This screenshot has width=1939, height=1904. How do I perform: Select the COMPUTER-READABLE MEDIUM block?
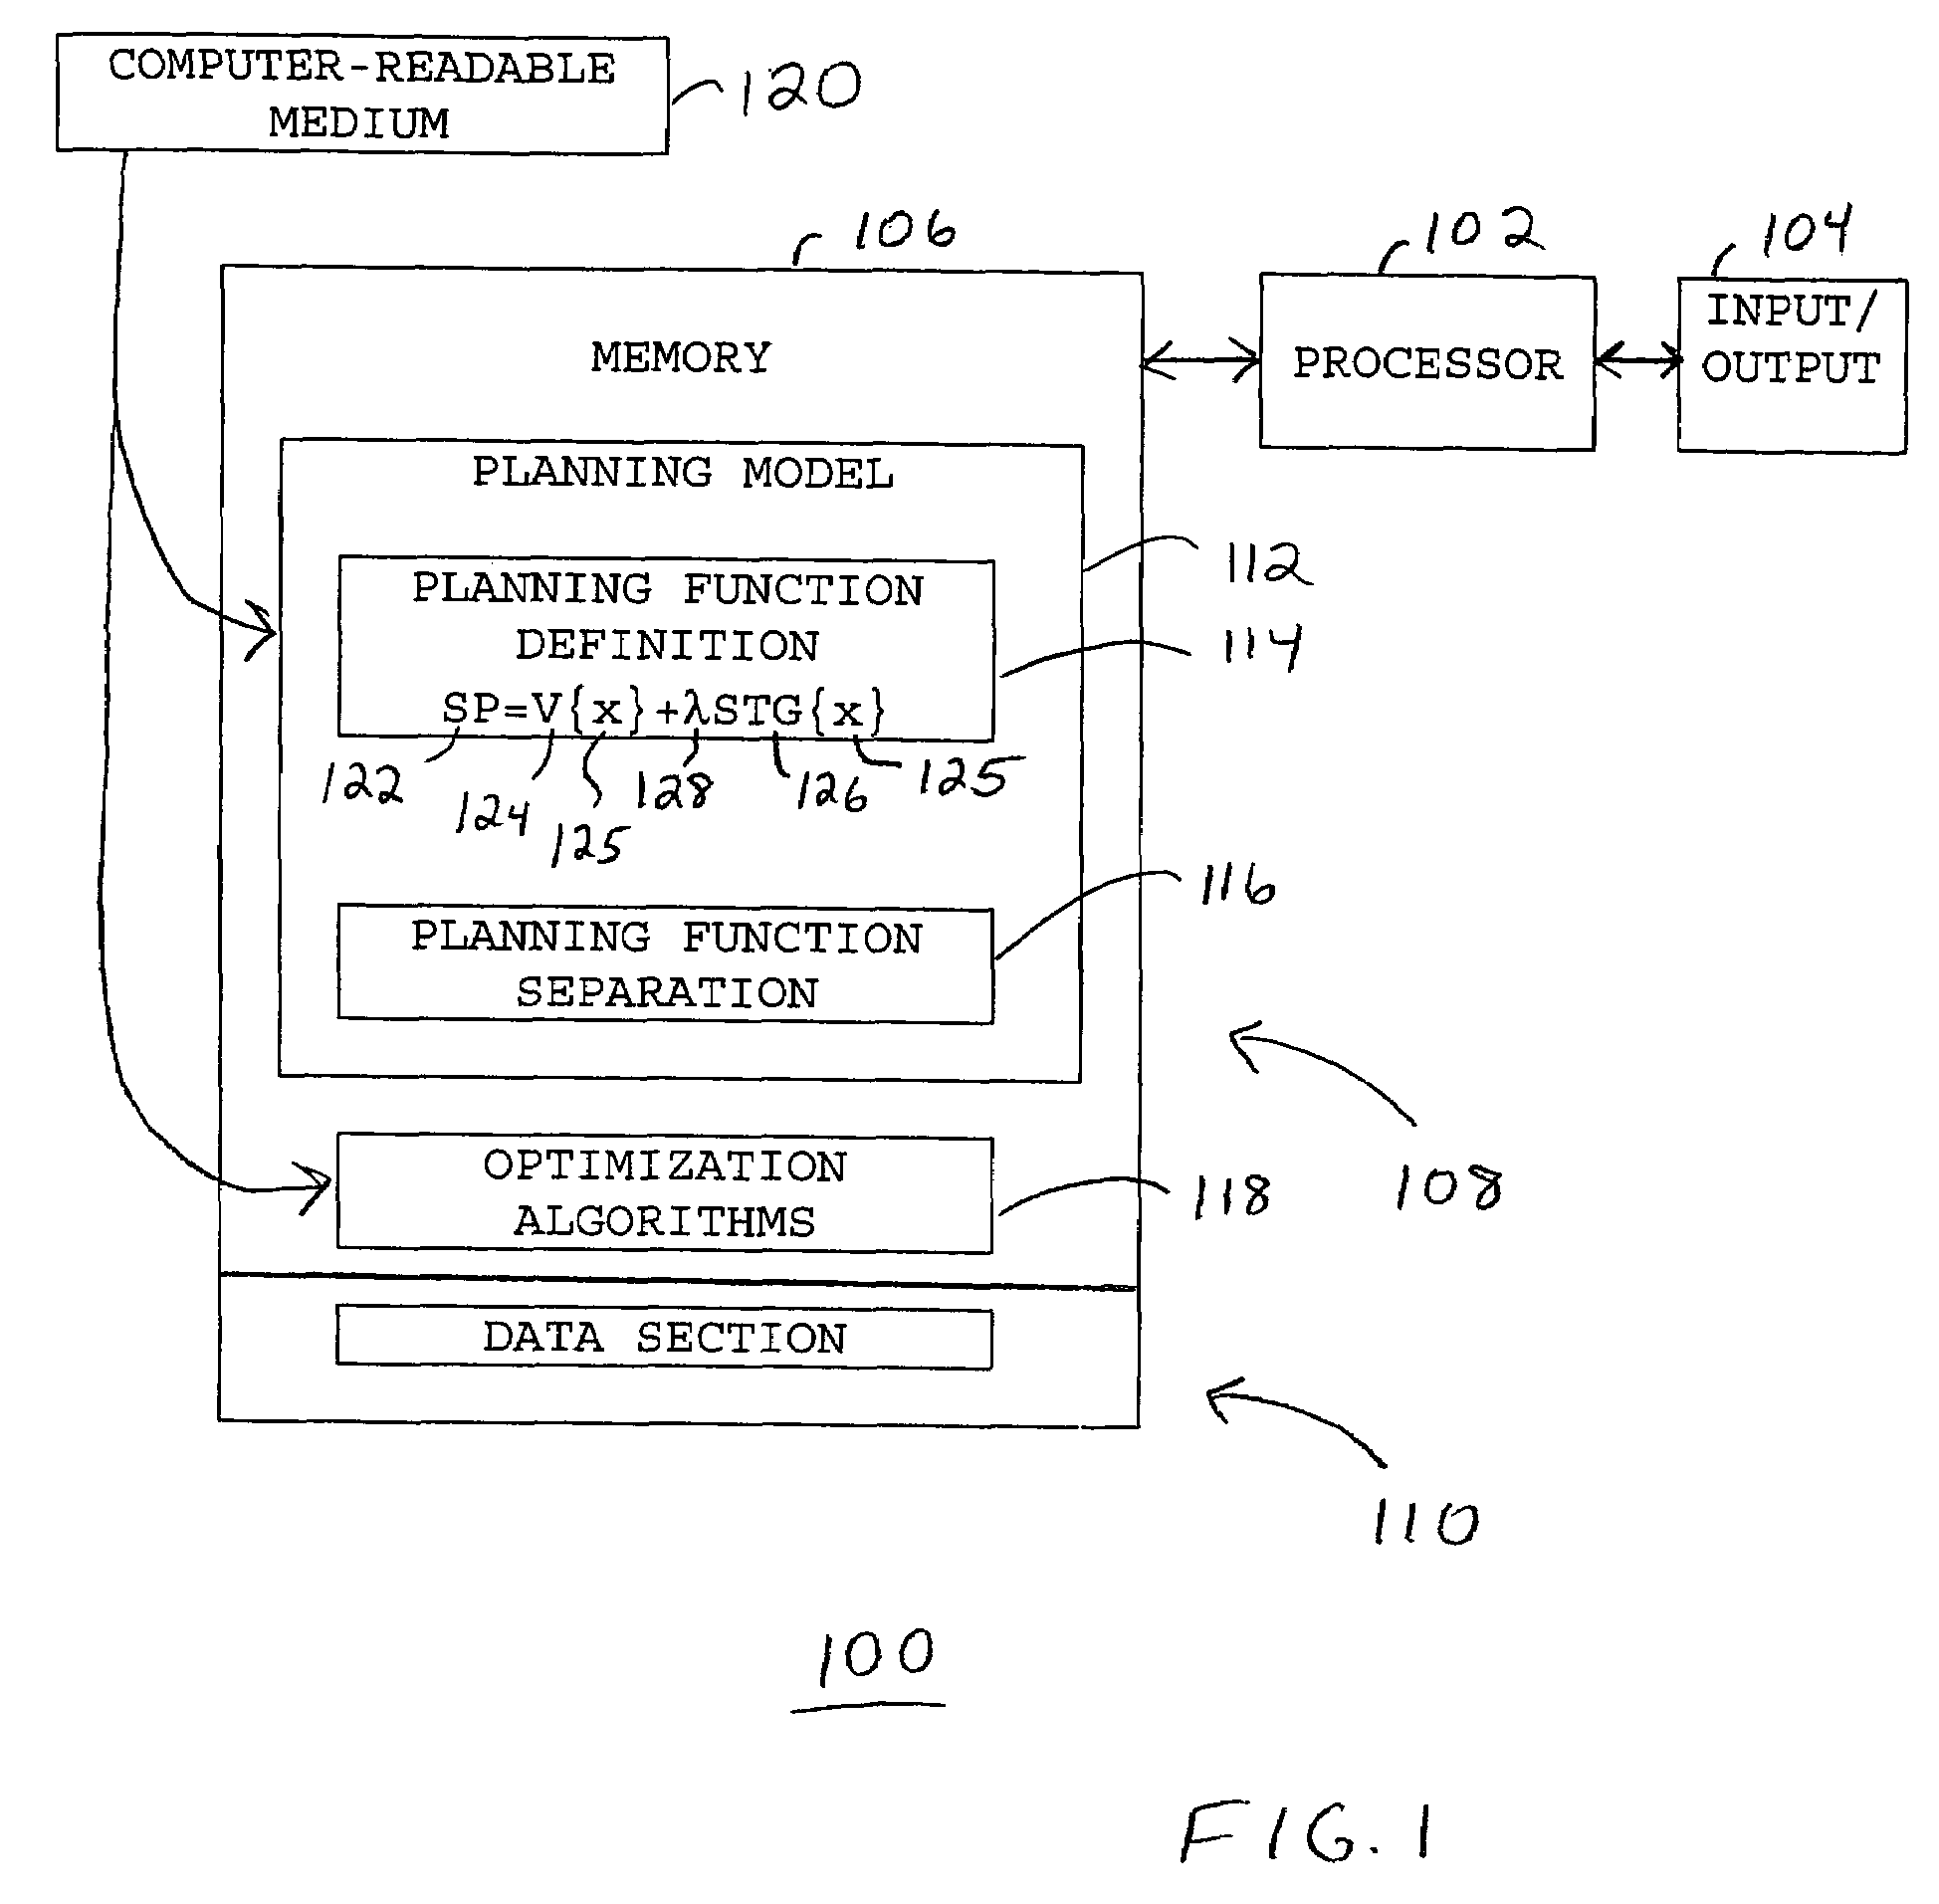point(269,102)
